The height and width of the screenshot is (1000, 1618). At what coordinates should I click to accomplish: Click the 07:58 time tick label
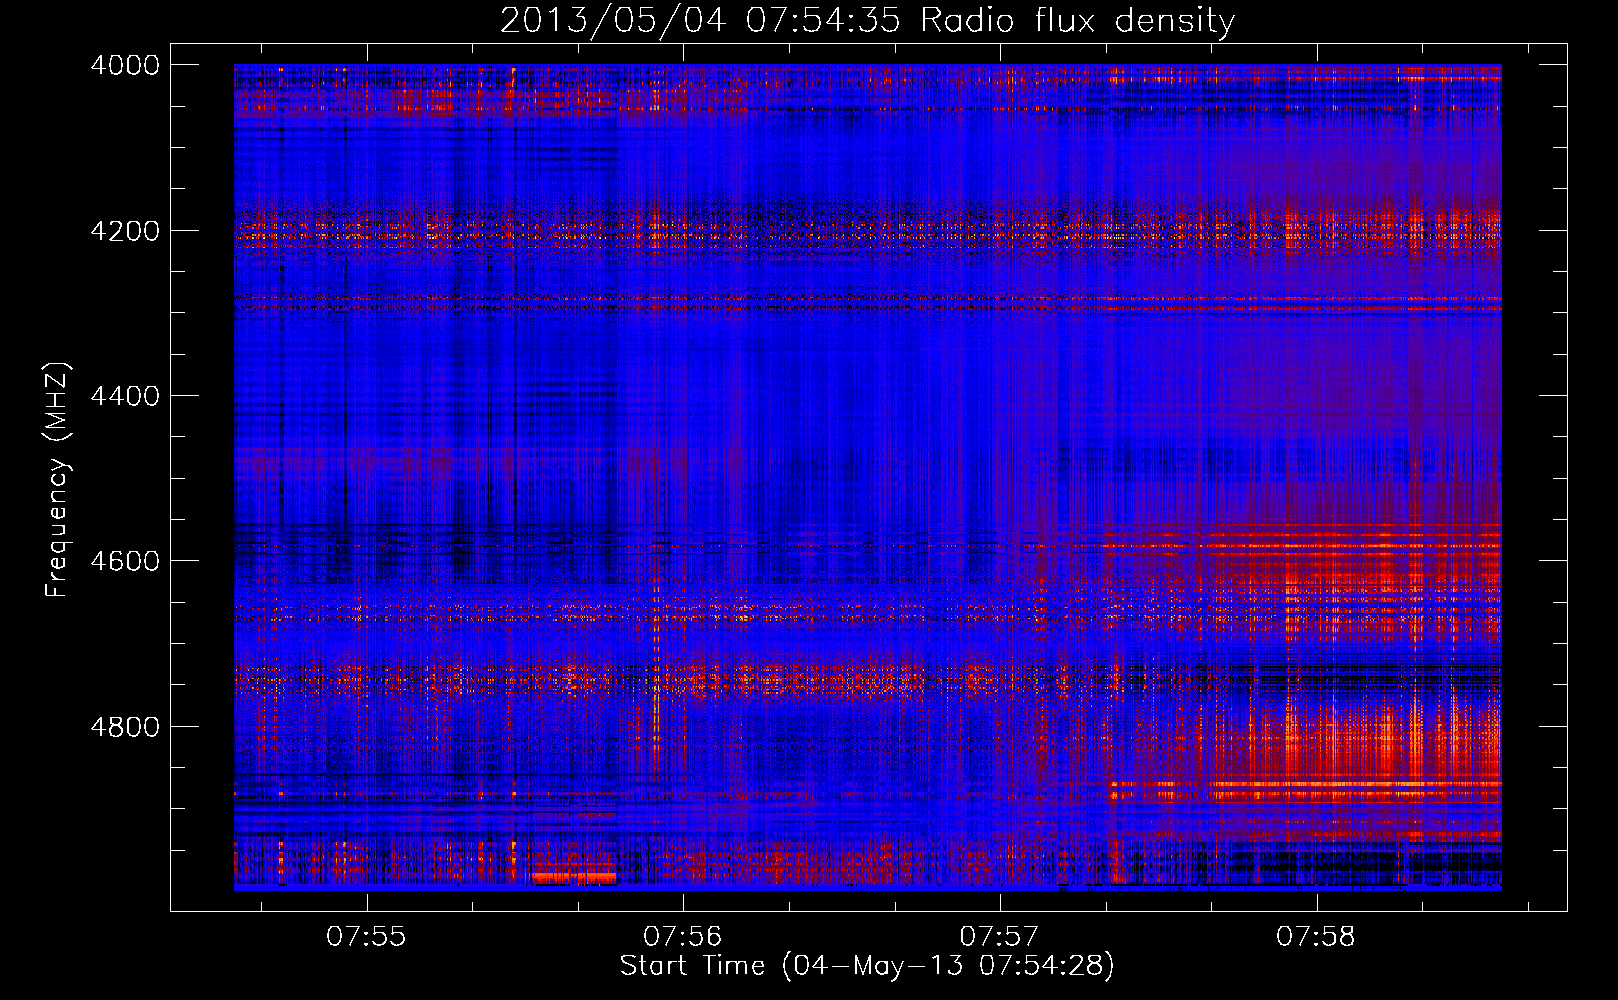pos(1317,937)
